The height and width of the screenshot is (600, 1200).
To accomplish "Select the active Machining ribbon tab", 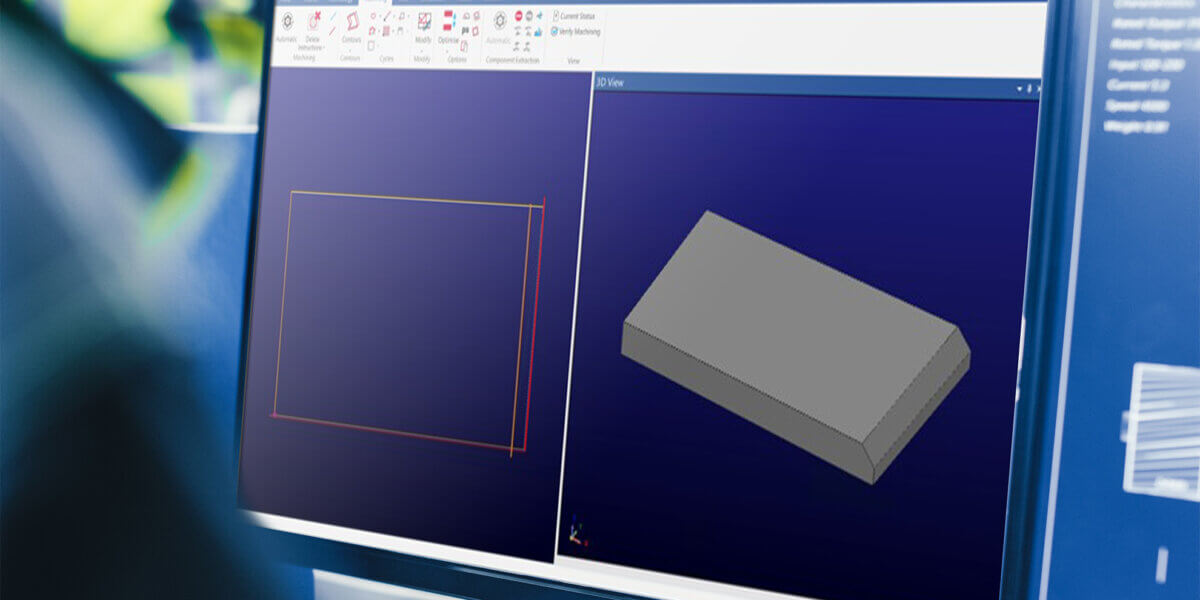I will tap(376, 2).
